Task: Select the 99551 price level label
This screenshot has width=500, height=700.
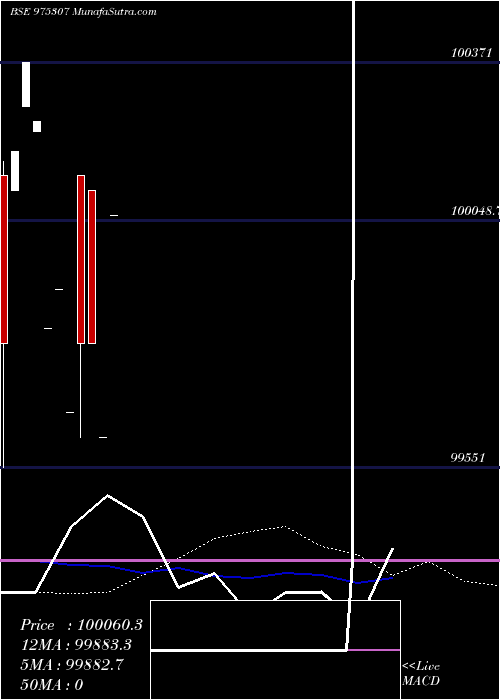Action: 467,458
